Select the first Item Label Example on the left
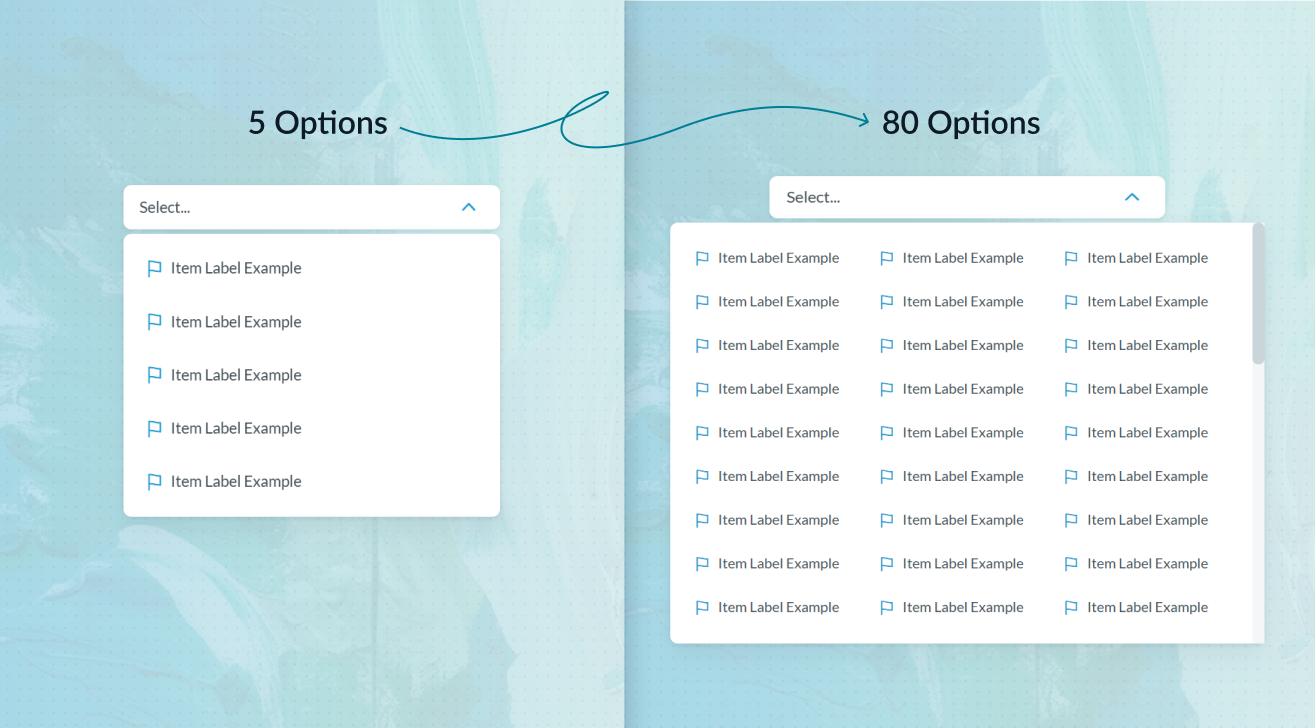The image size is (1315, 728). pyautogui.click(x=236, y=267)
